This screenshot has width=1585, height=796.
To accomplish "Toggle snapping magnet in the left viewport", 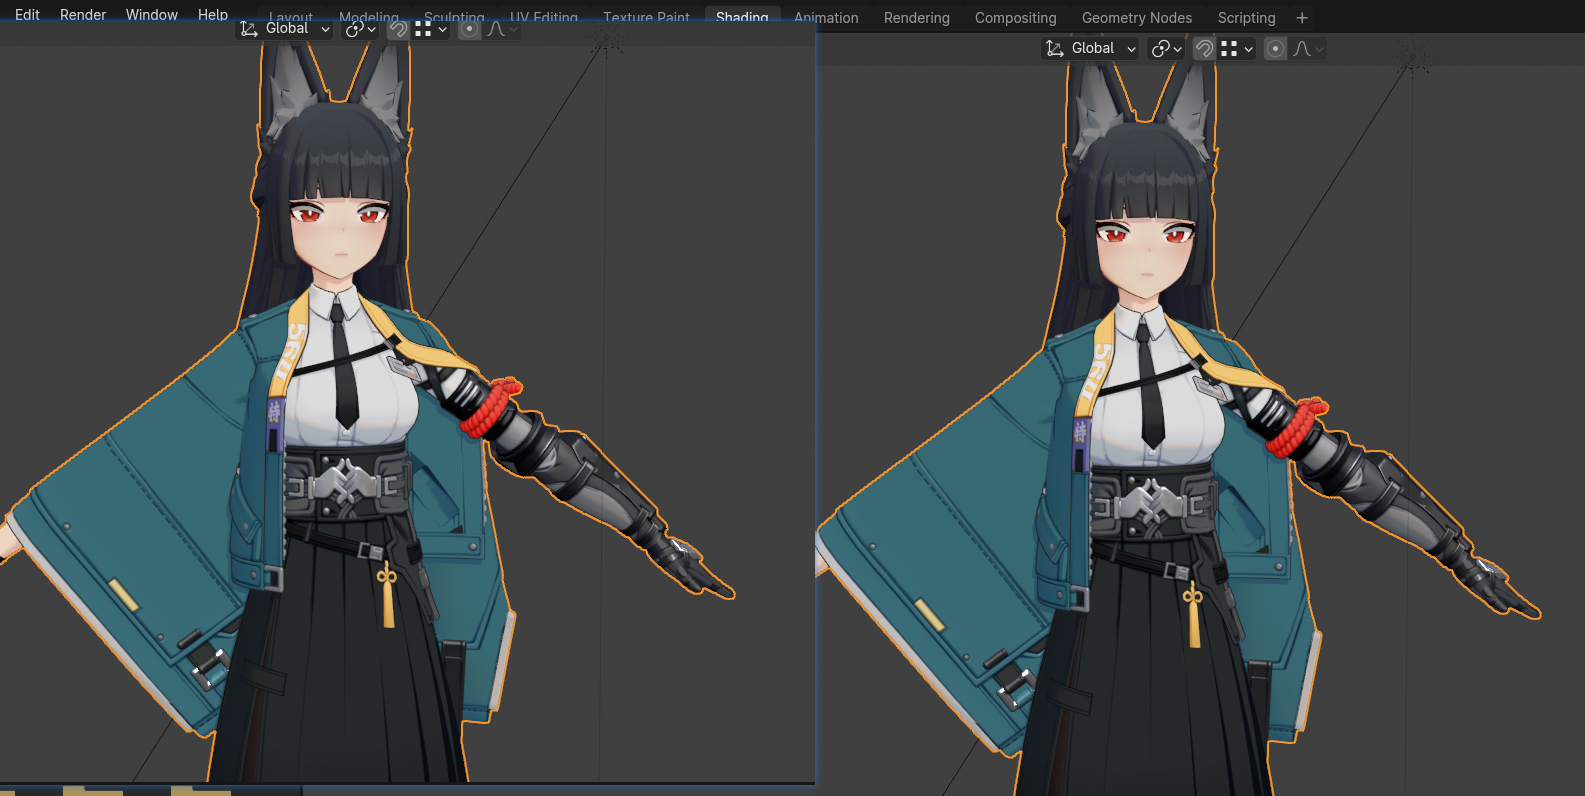I will (398, 29).
